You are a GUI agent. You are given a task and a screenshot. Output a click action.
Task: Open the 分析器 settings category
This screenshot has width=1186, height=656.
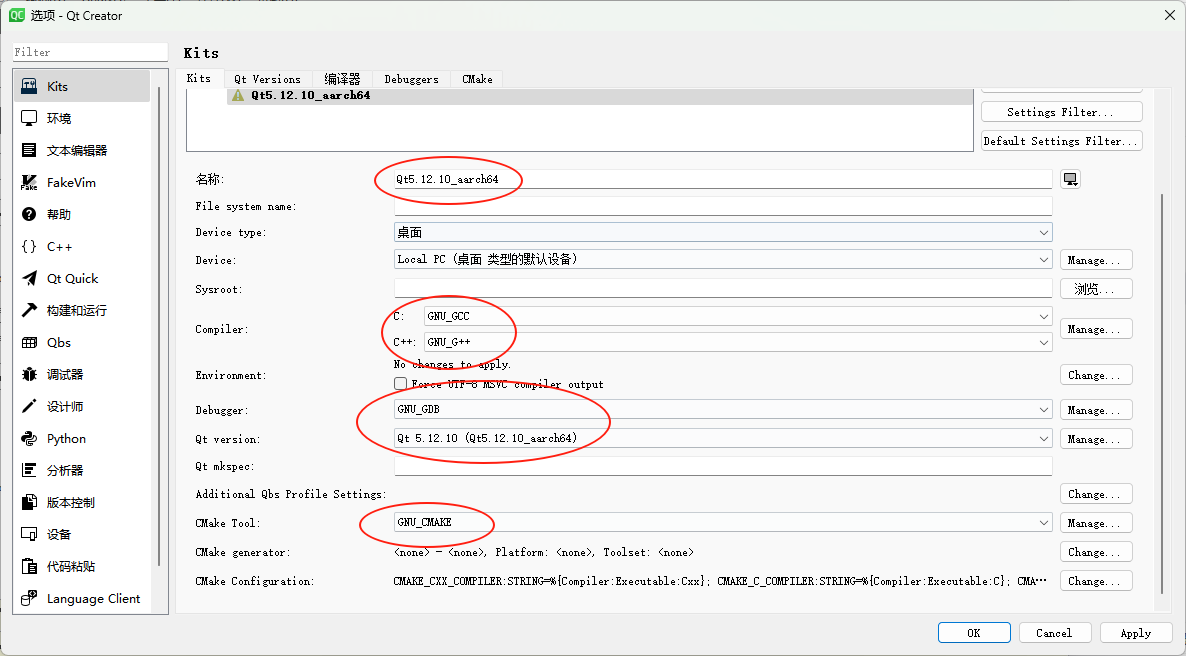click(82, 471)
